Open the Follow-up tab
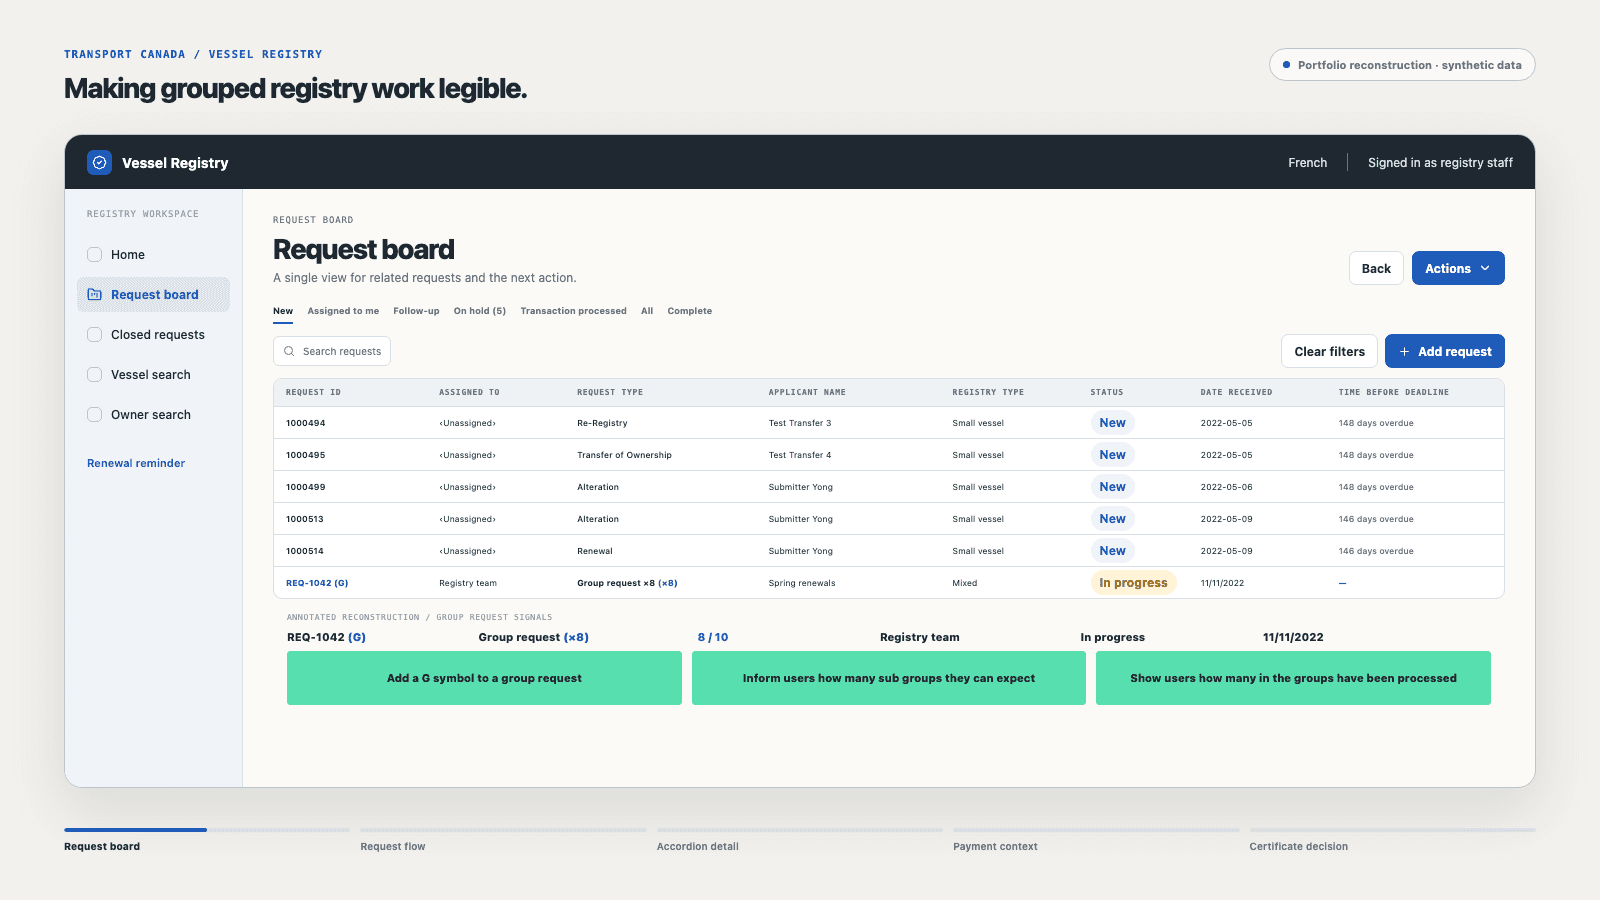Viewport: 1600px width, 900px height. click(x=416, y=311)
